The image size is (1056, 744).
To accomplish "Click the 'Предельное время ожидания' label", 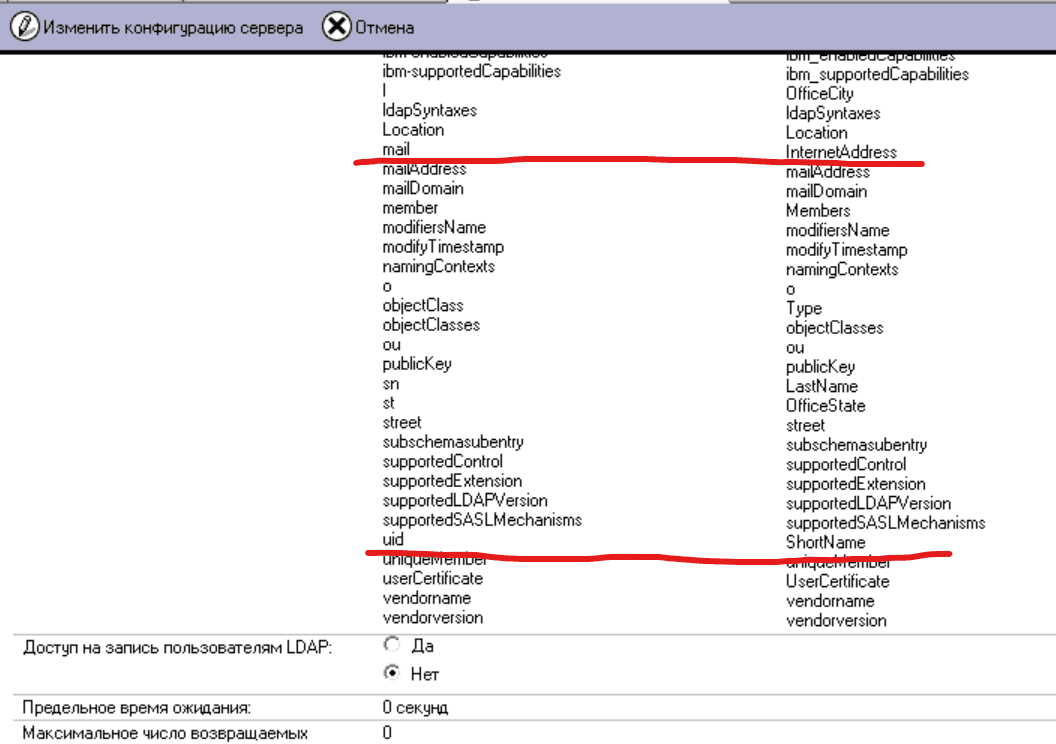I will [136, 708].
